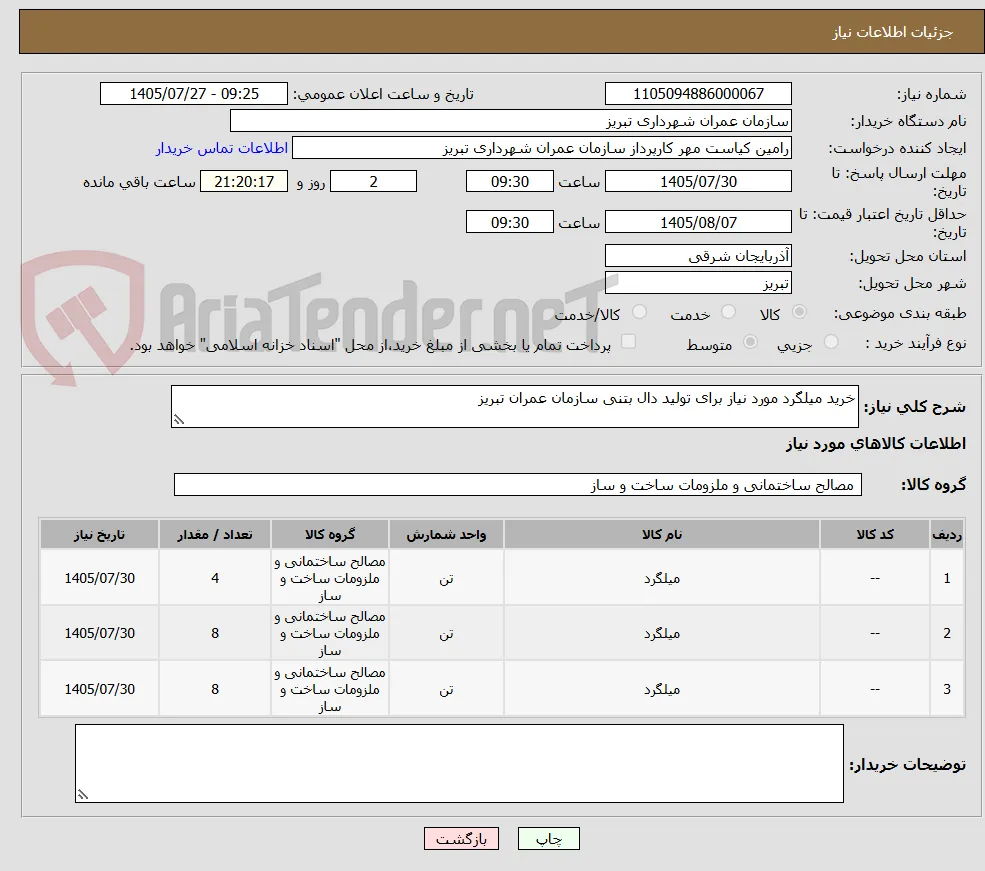Click the price validity time 09:30 field
This screenshot has width=985, height=871.
coord(509,222)
